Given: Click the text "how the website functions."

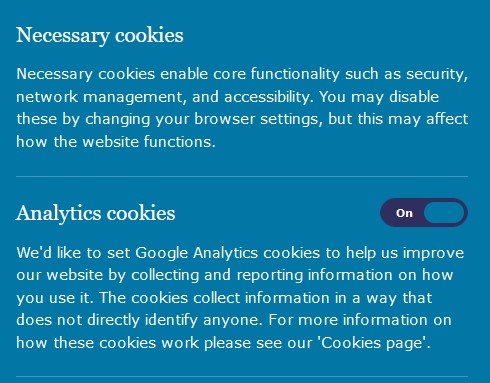Looking at the screenshot, I should point(116,142).
